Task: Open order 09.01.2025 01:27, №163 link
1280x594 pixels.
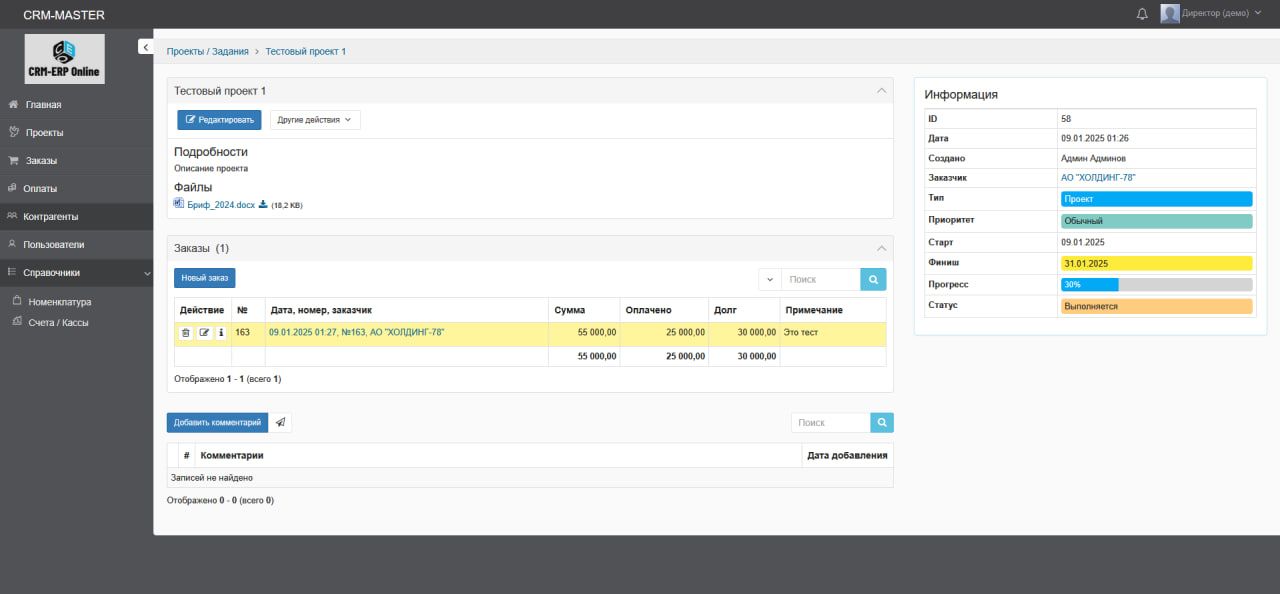Action: click(356, 332)
